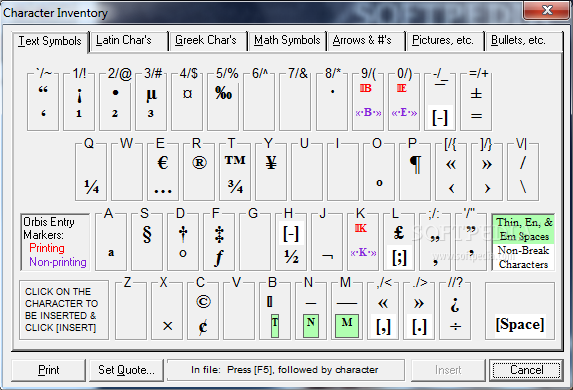Image resolution: width=573 pixels, height=390 pixels.
Task: Pick the green N en space
Action: point(311,325)
